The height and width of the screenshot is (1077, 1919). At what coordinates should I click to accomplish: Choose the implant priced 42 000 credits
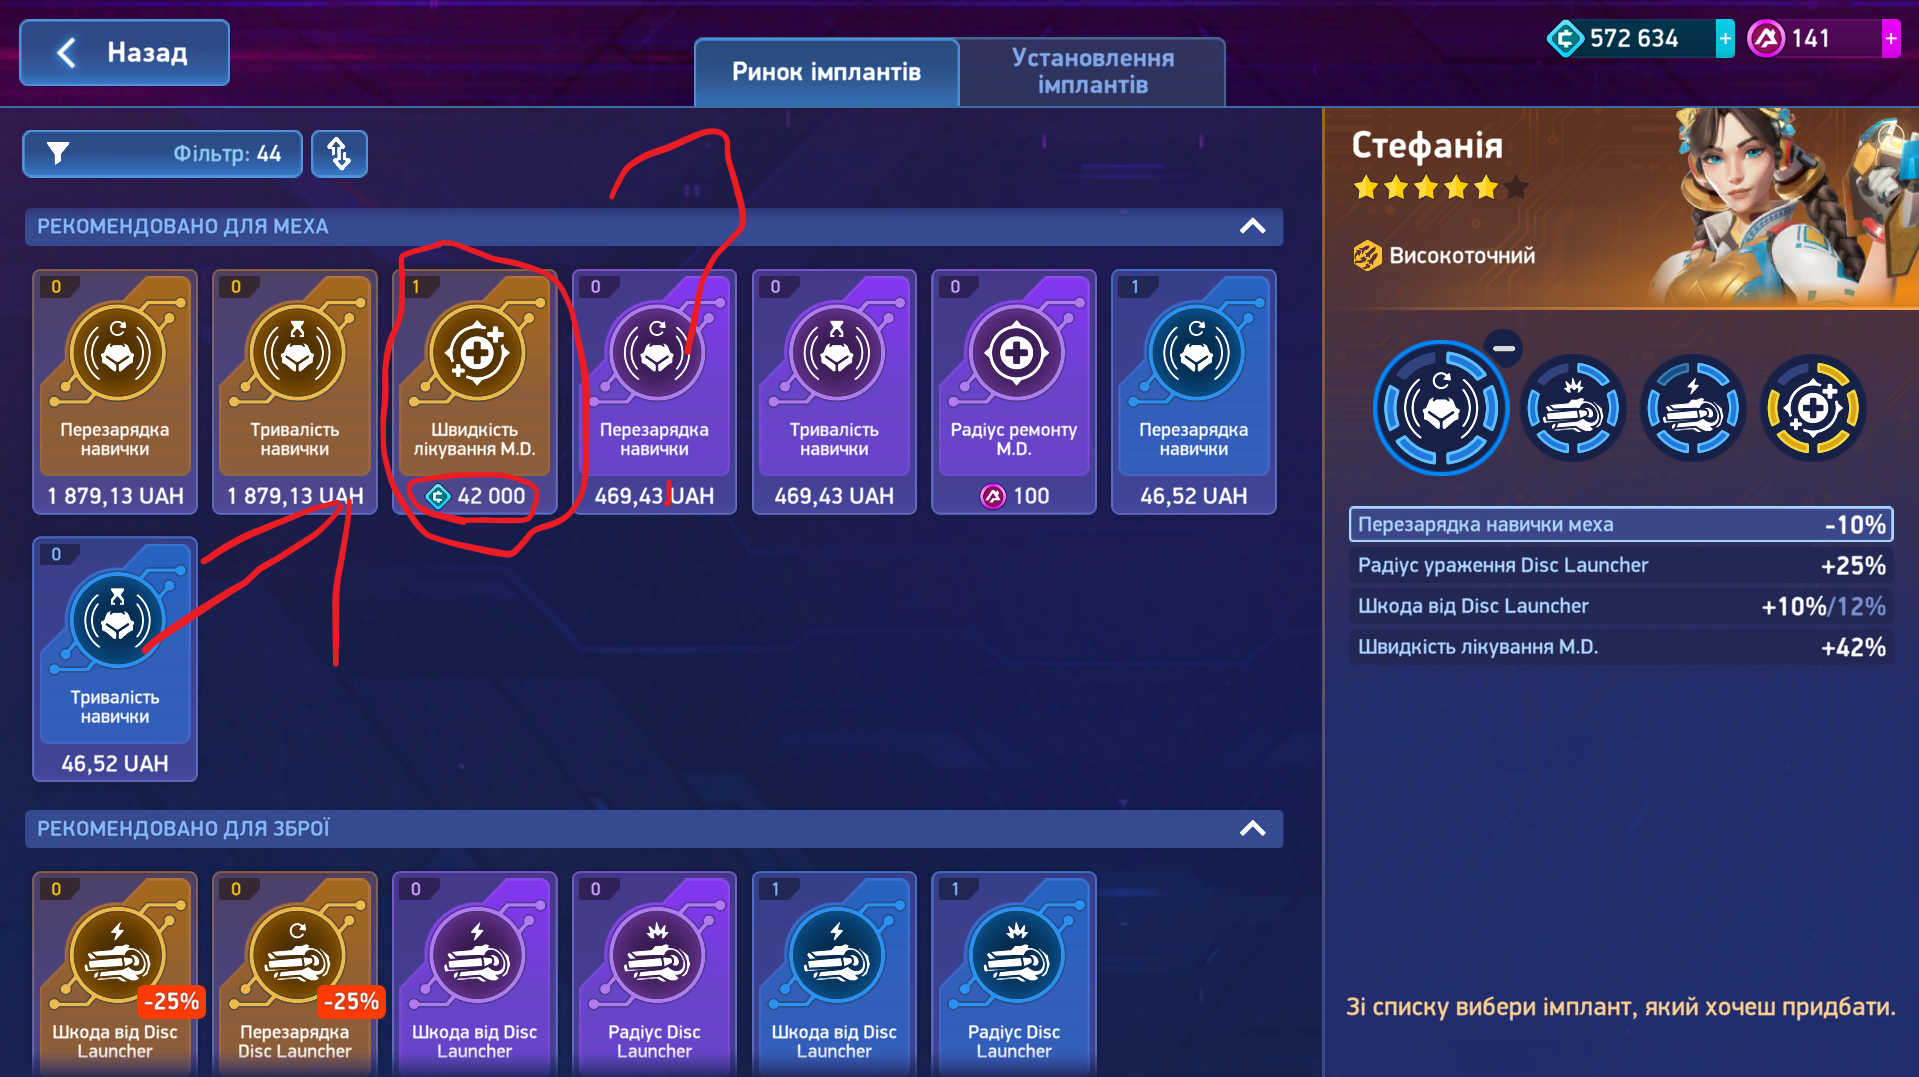(x=475, y=392)
